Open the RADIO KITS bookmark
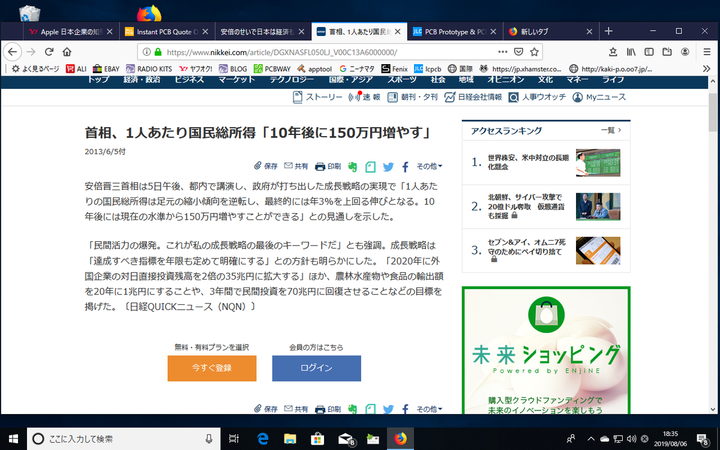This screenshot has width=720, height=450. (149, 69)
